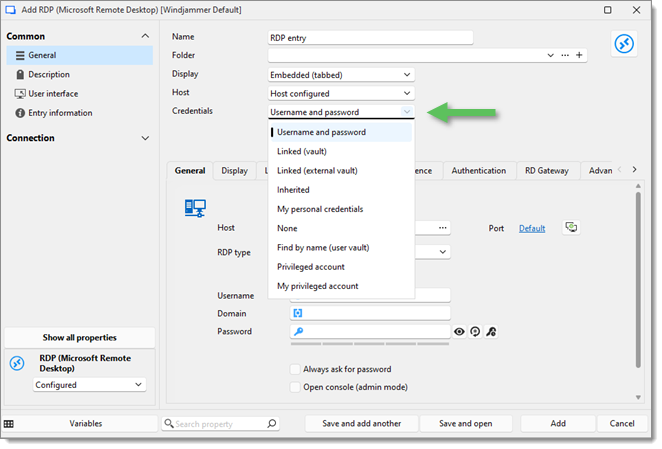Click the password strength bar
The width and height of the screenshot is (662, 449).
[x=370, y=344]
